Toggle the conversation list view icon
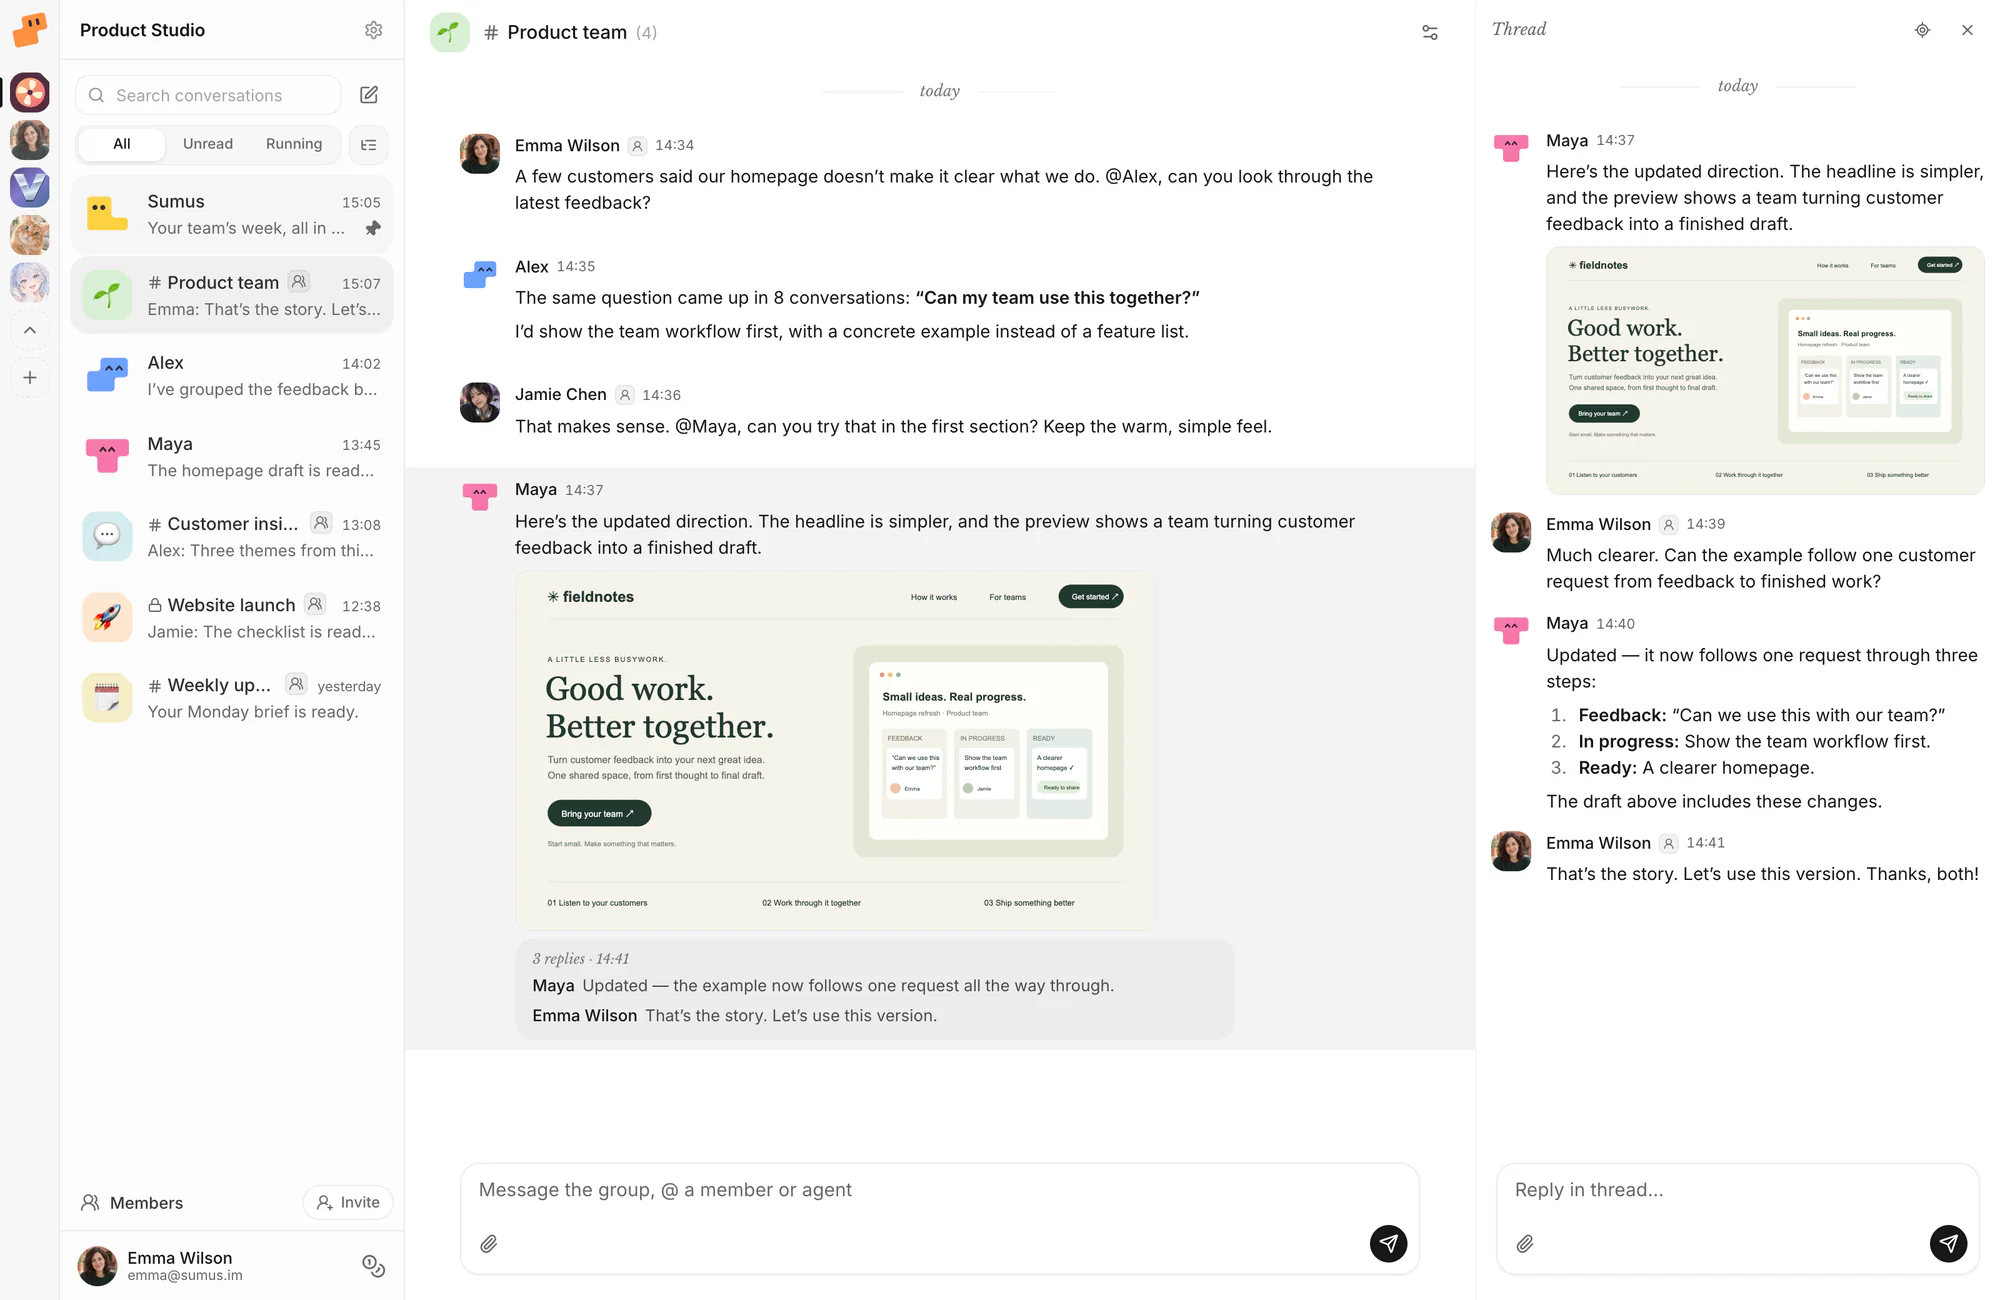Screen dimensions: 2000x1300 (x=369, y=145)
